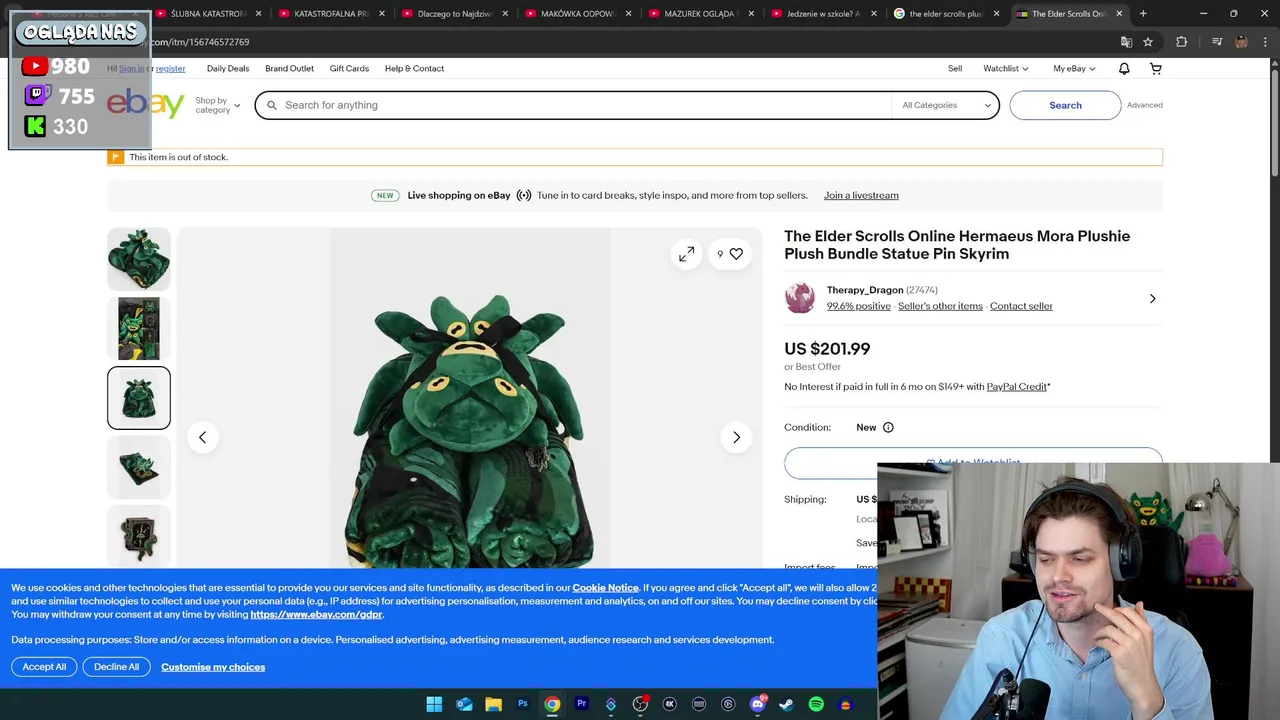The height and width of the screenshot is (720, 1280).
Task: Open the Shop by category dropdown
Action: coord(217,105)
